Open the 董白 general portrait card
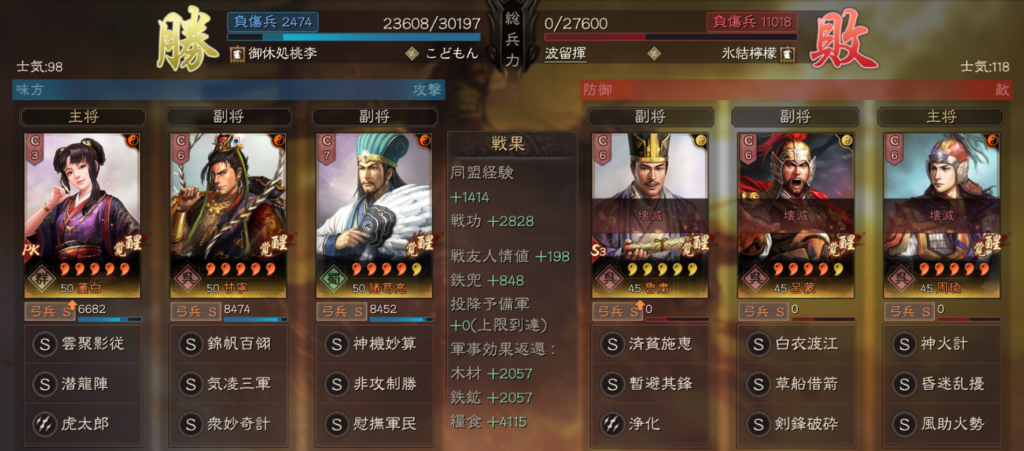This screenshot has height=451, width=1024. 82,215
